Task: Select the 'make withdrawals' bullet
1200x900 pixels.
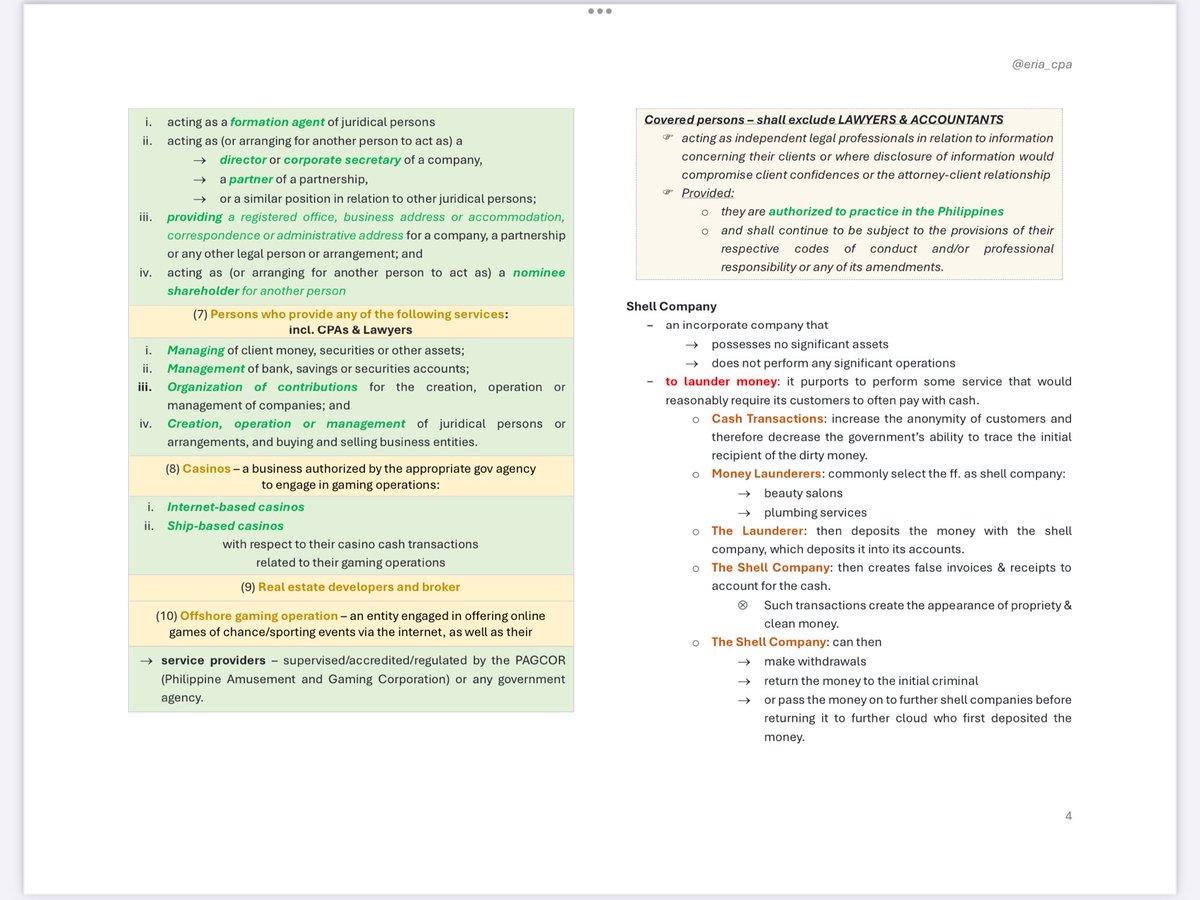Action: tap(815, 661)
